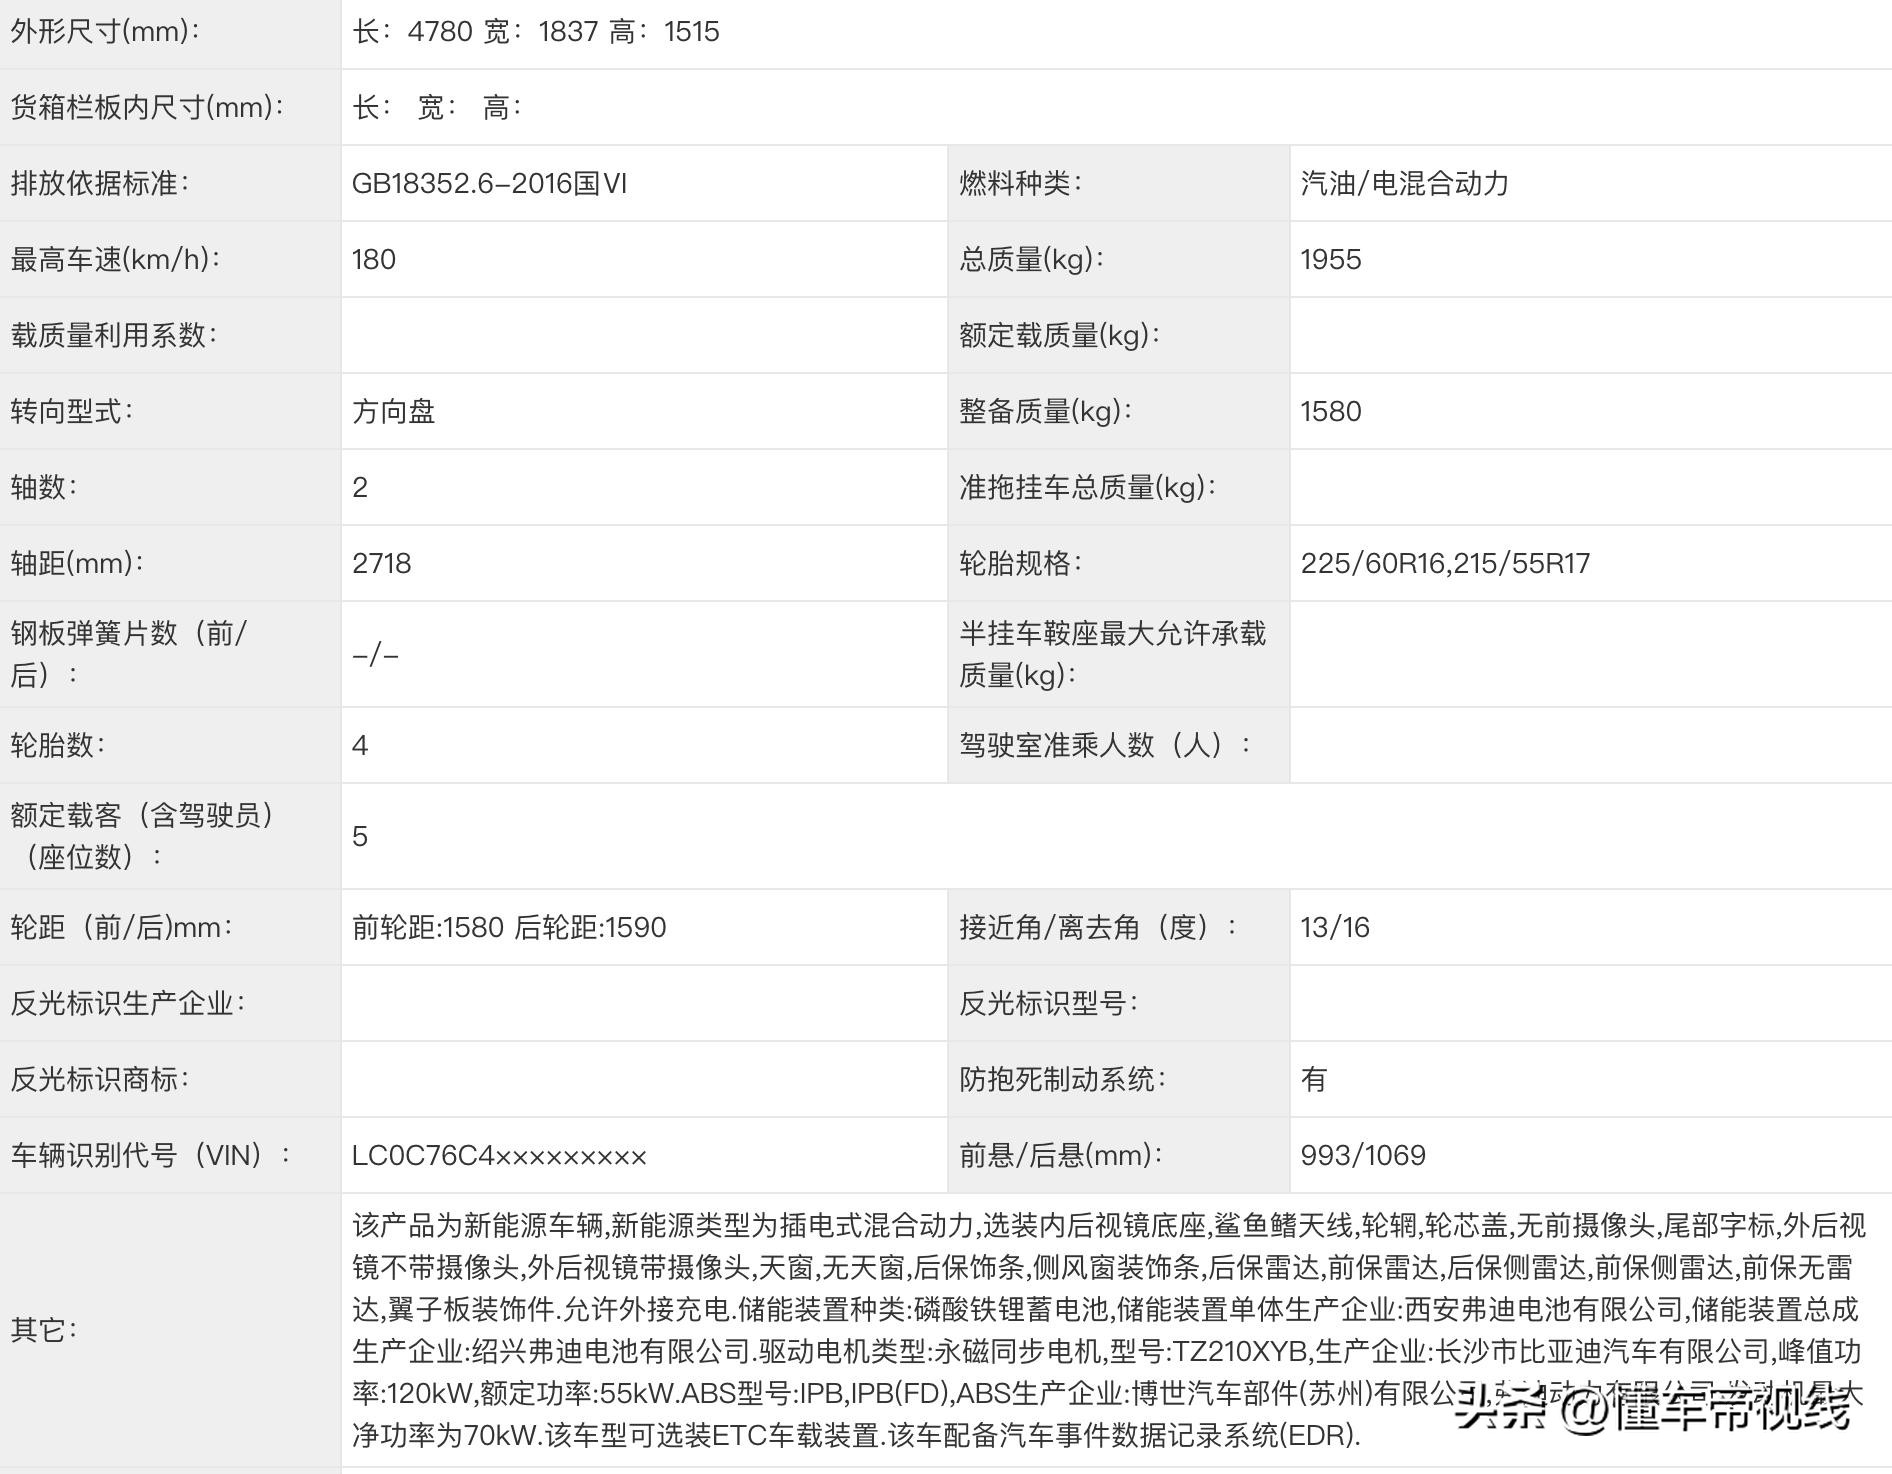Click the overhang value 993/1069
The width and height of the screenshot is (1892, 1474).
1363,1155
